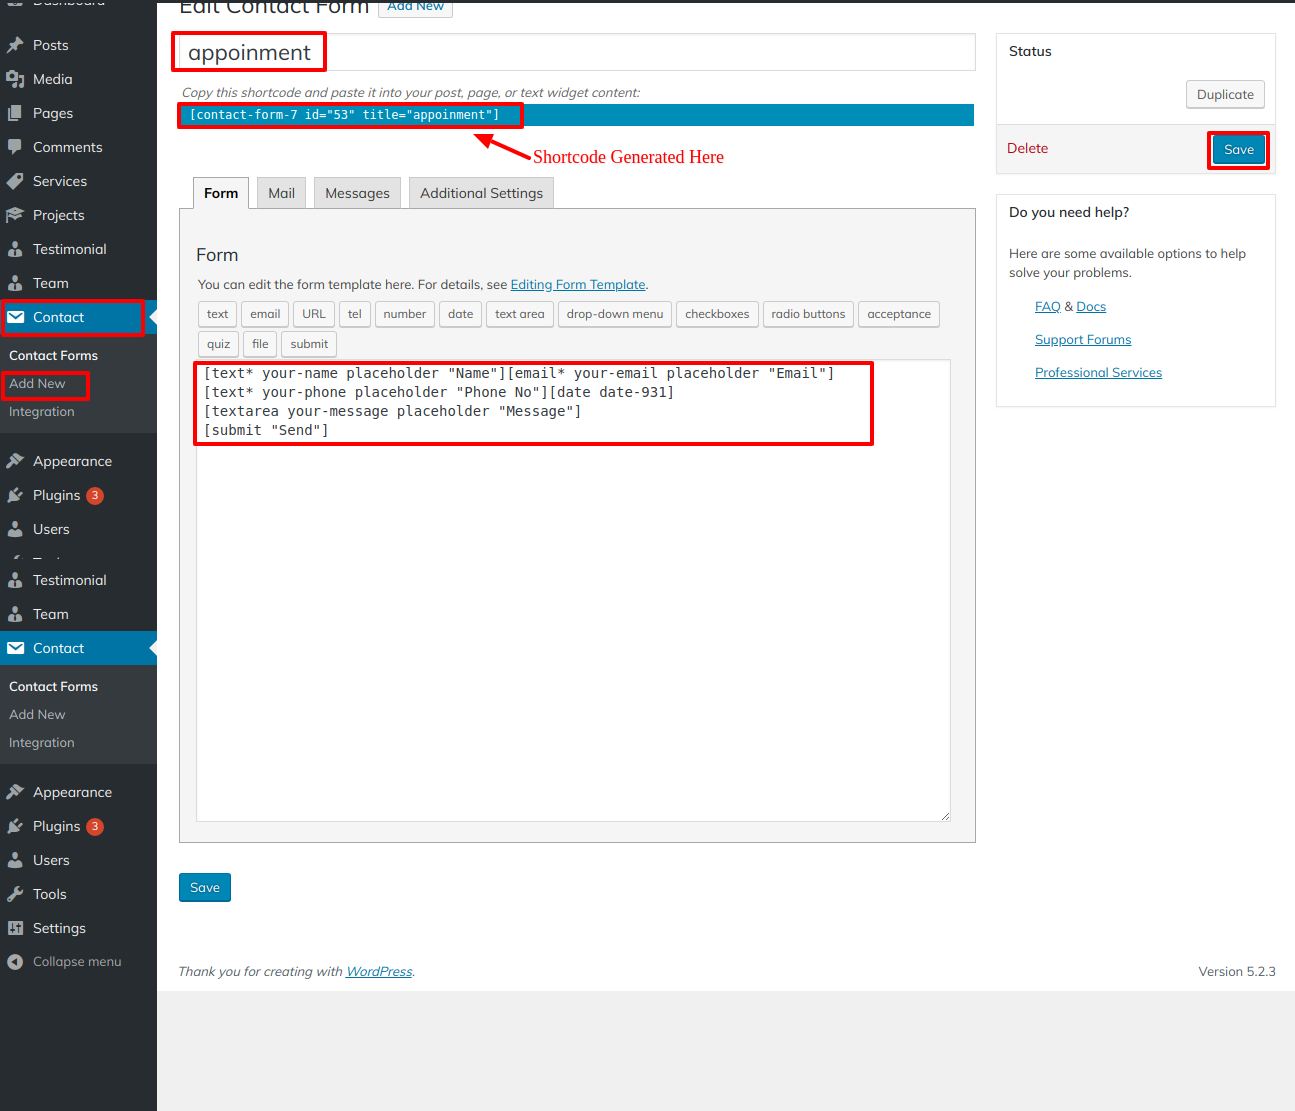Screen dimensions: 1295x1111
Task: Insert a drop-down menu tag
Action: click(x=614, y=314)
